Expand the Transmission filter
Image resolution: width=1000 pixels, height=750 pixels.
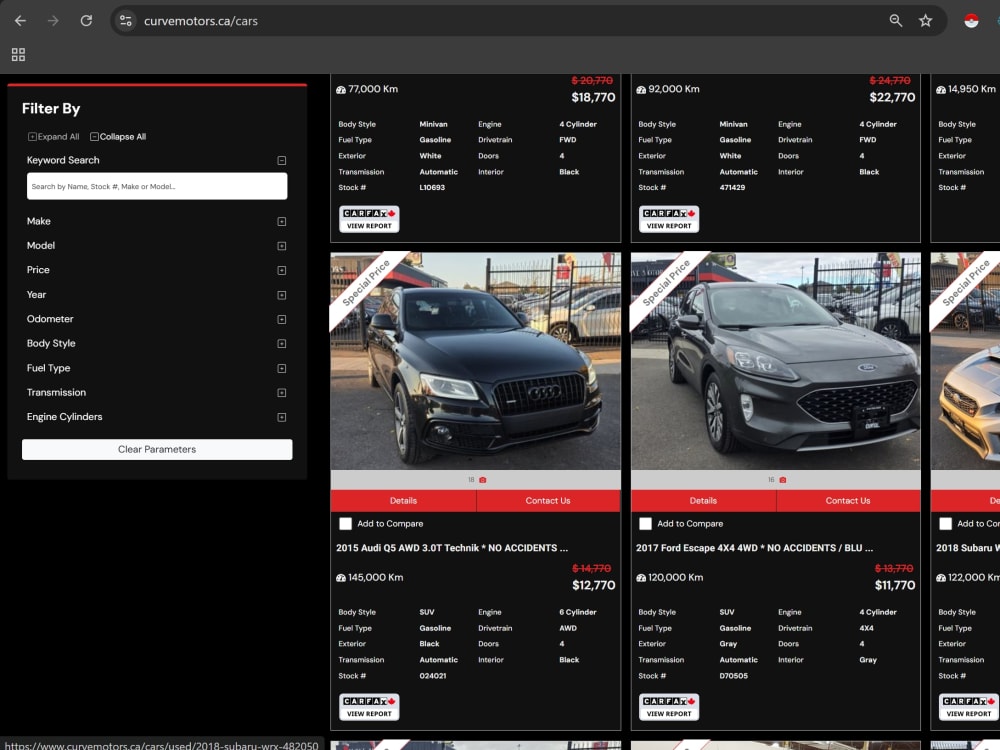281,392
